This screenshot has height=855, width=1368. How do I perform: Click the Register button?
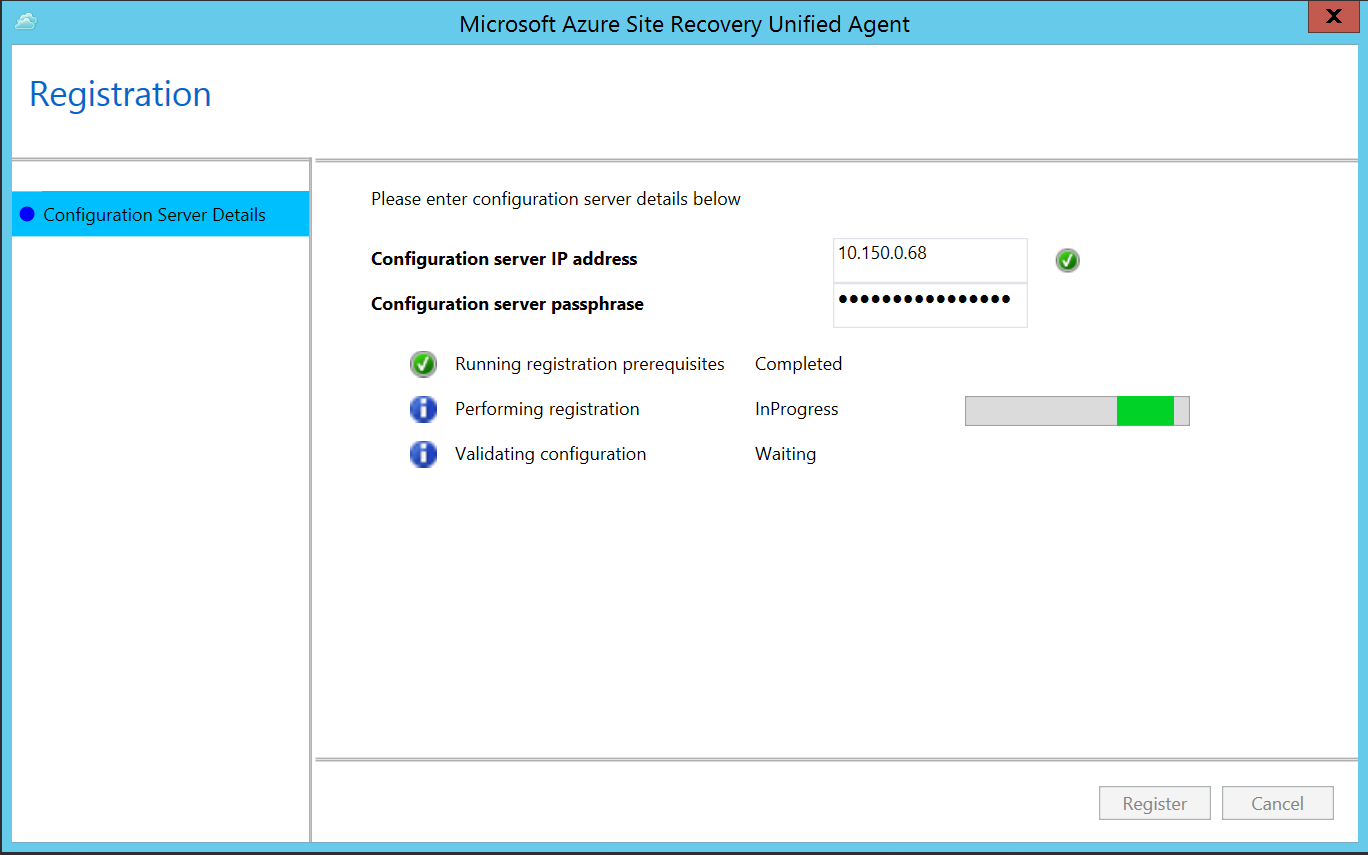pos(1155,803)
